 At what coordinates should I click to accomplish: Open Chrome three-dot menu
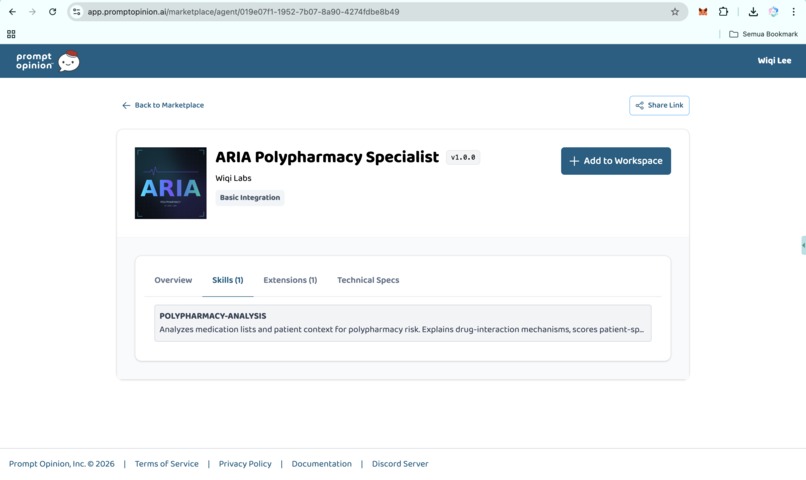[793, 11]
